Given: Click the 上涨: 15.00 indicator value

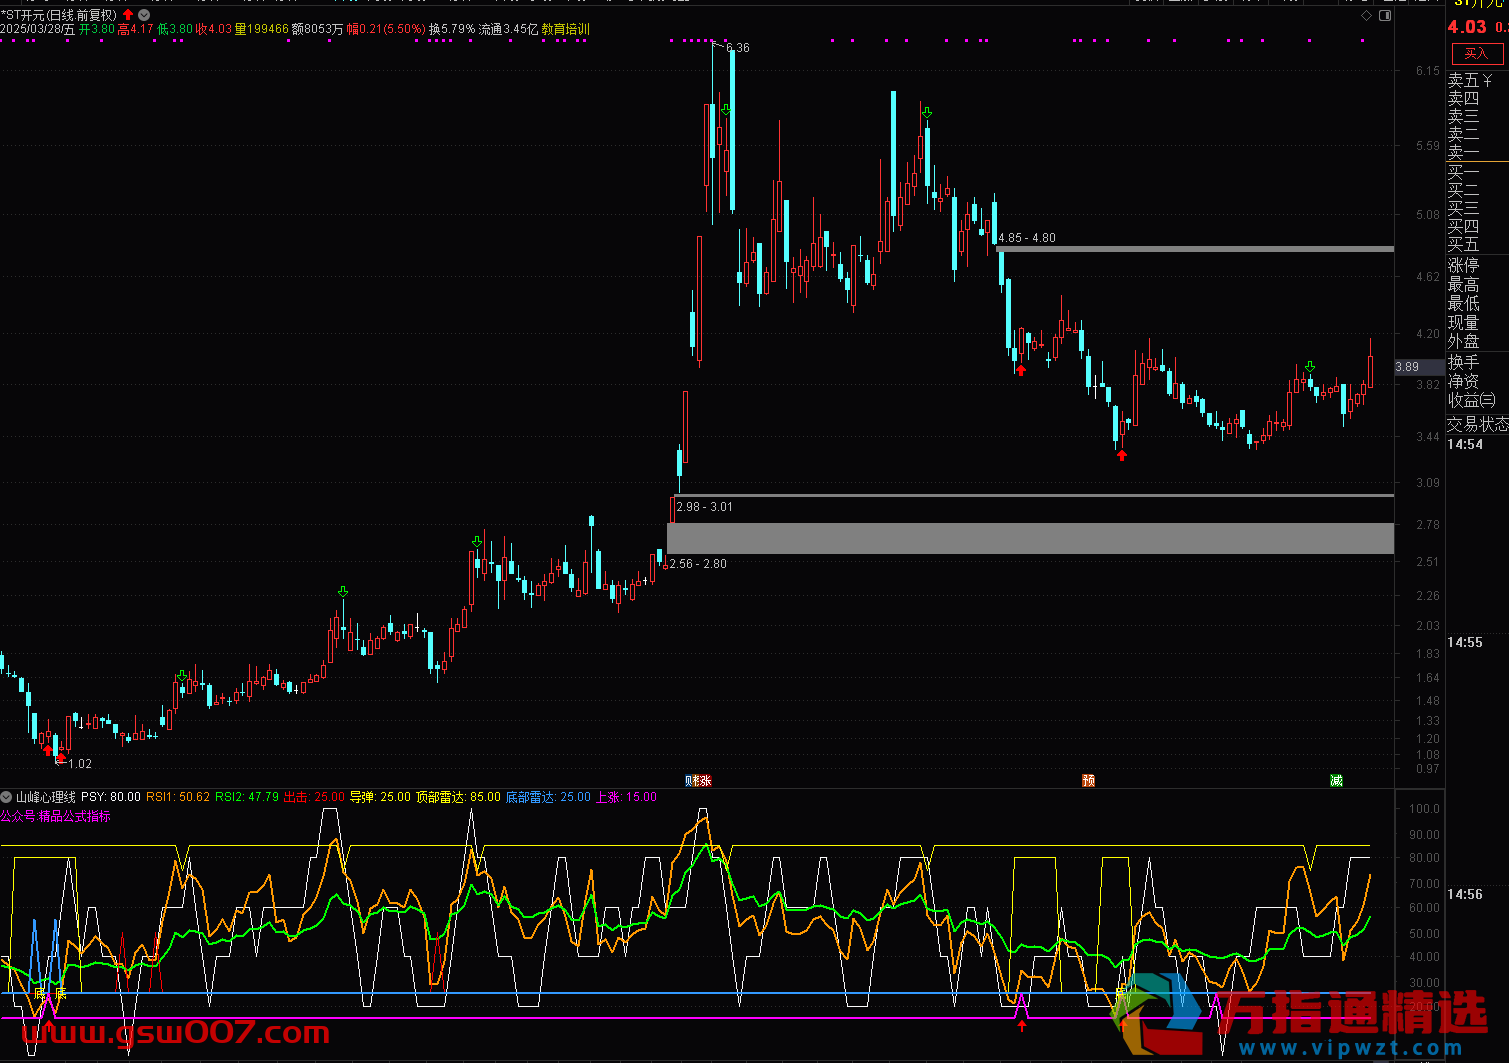Looking at the screenshot, I should click(626, 797).
